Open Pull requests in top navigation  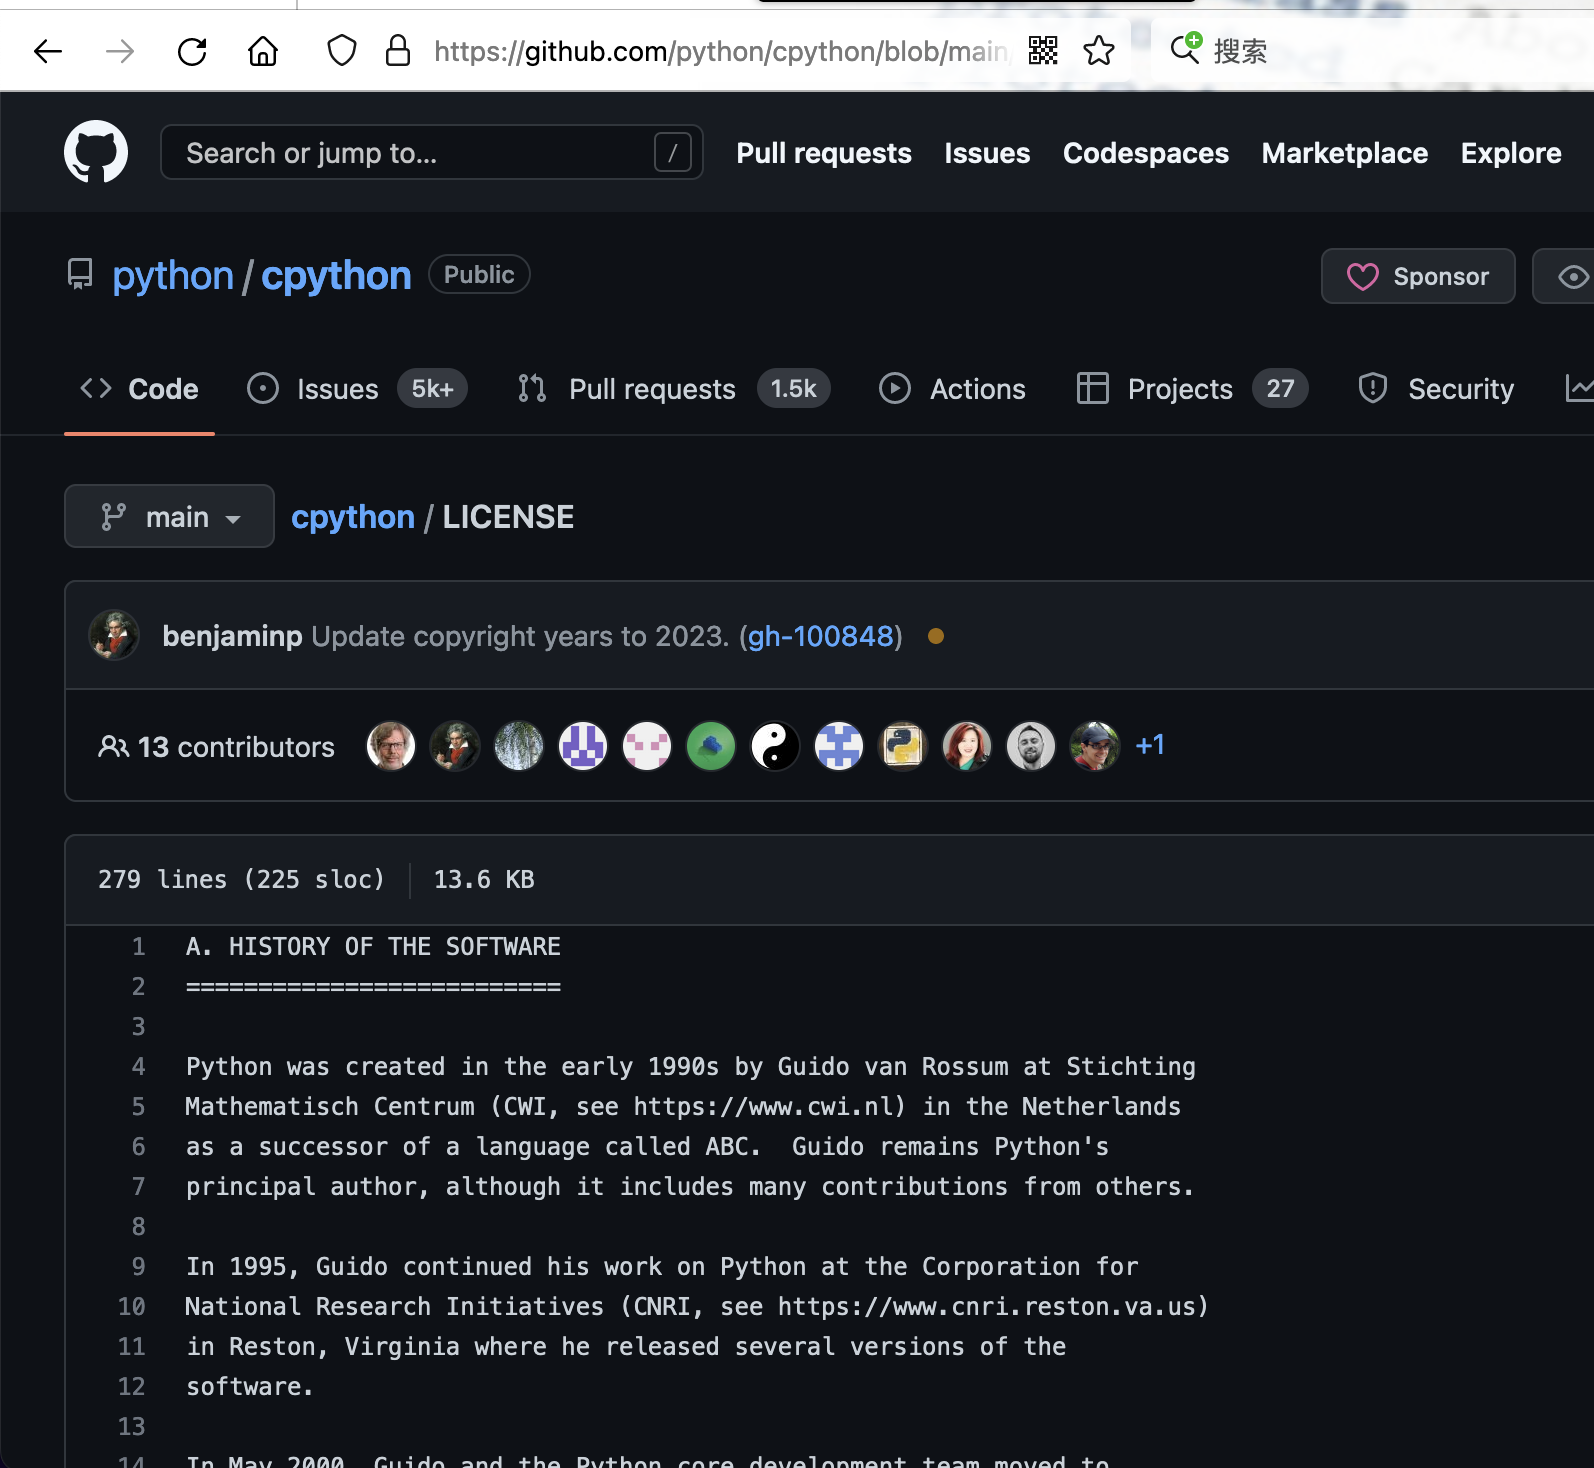(x=824, y=153)
